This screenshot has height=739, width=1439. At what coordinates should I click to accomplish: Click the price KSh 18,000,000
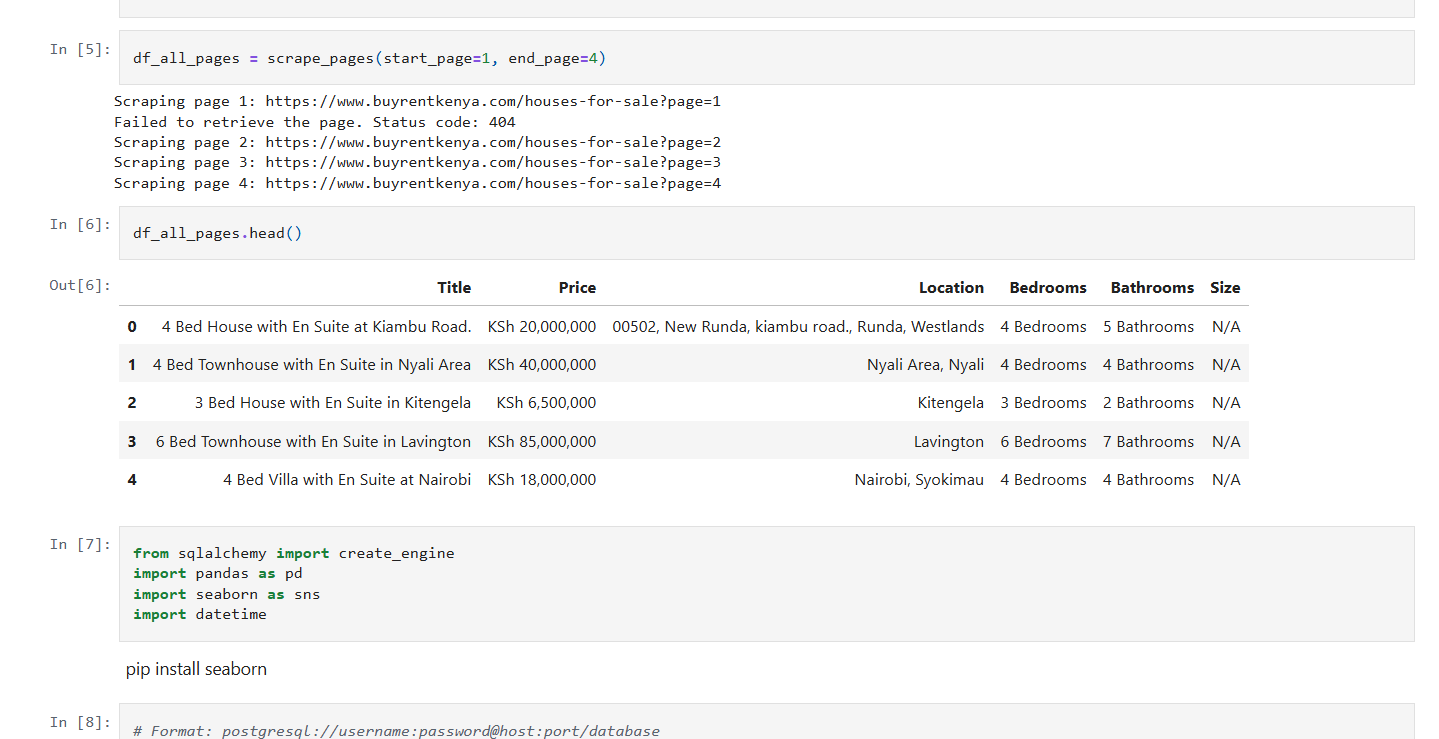(x=542, y=480)
